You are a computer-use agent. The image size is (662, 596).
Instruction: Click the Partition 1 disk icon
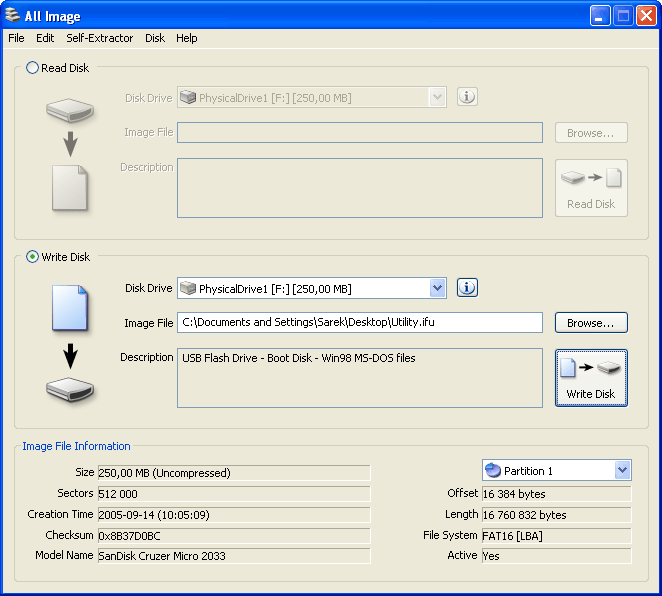[x=493, y=470]
